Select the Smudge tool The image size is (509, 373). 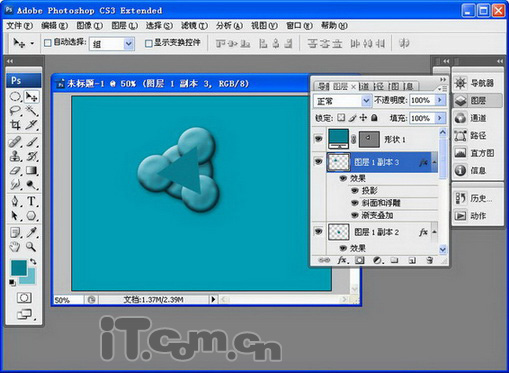coord(15,184)
